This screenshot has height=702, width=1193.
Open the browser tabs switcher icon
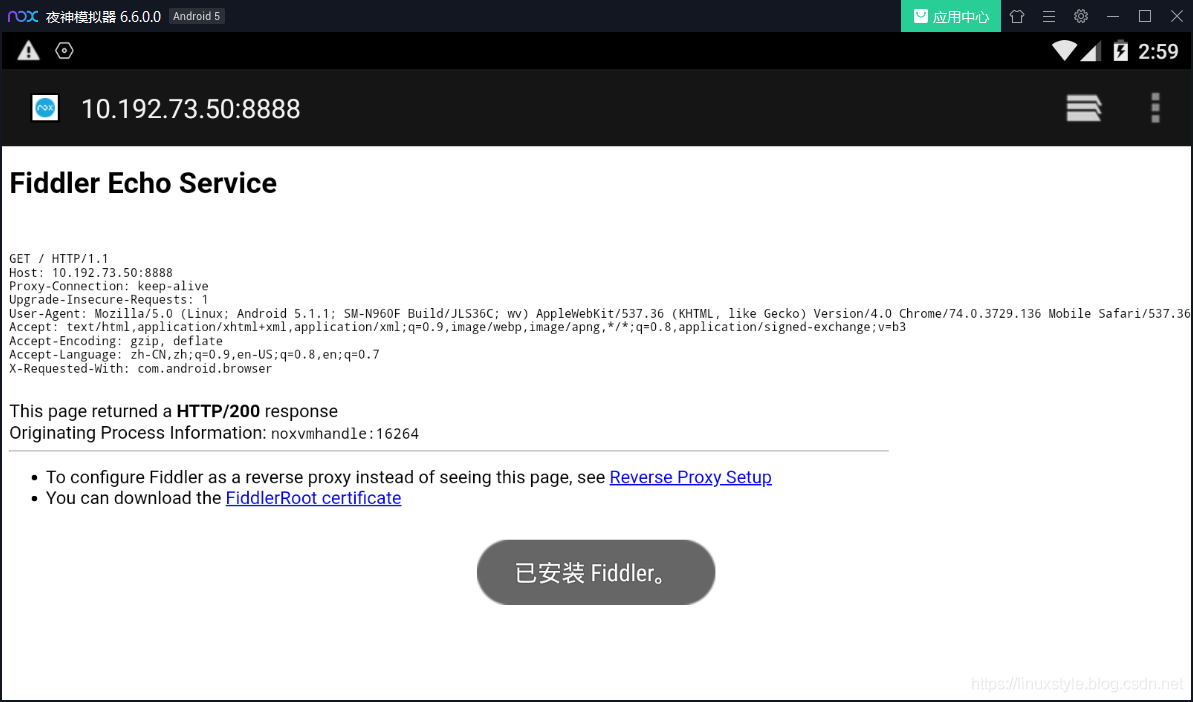pos(1083,108)
